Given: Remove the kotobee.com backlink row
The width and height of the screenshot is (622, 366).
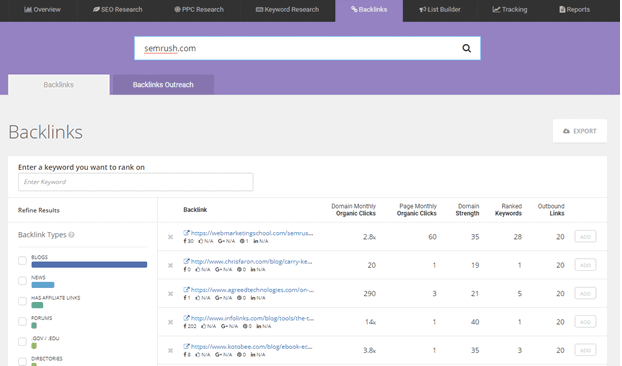Looking at the screenshot, I should pos(171,351).
